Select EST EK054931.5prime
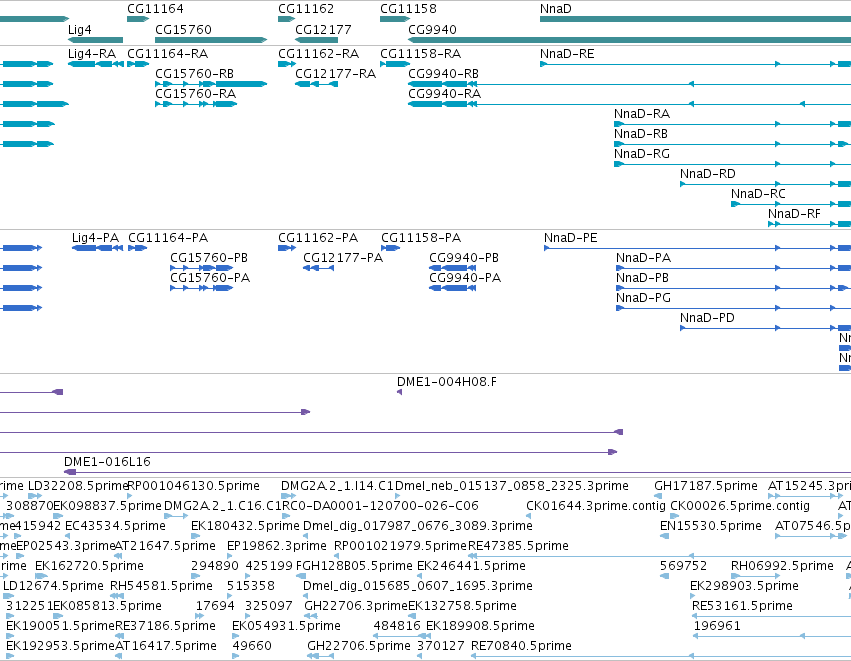The width and height of the screenshot is (851, 661). tap(287, 626)
